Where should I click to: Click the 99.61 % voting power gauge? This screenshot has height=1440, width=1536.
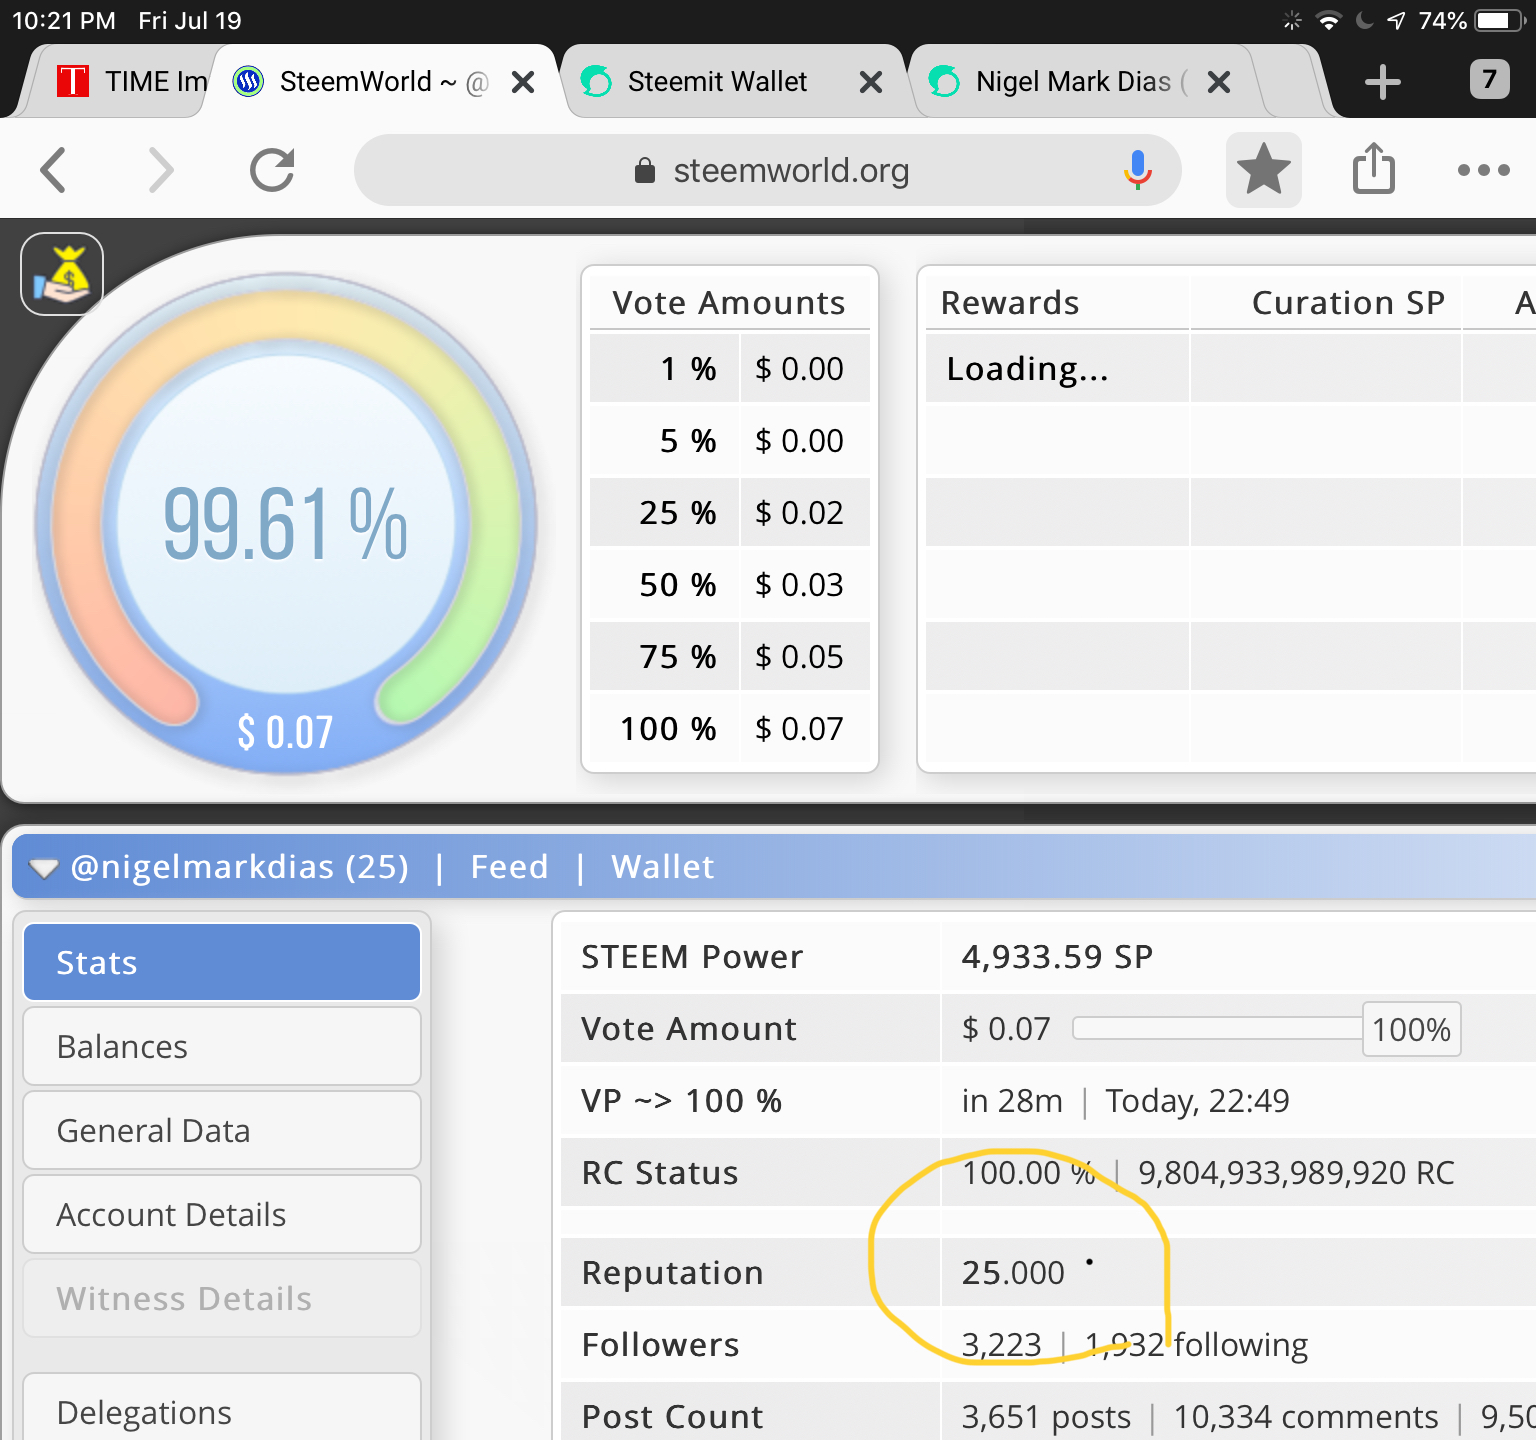coord(285,523)
